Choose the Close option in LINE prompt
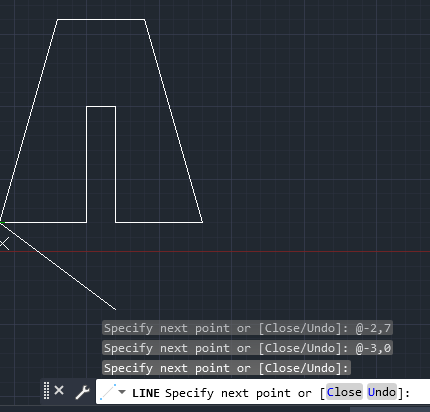 click(344, 392)
